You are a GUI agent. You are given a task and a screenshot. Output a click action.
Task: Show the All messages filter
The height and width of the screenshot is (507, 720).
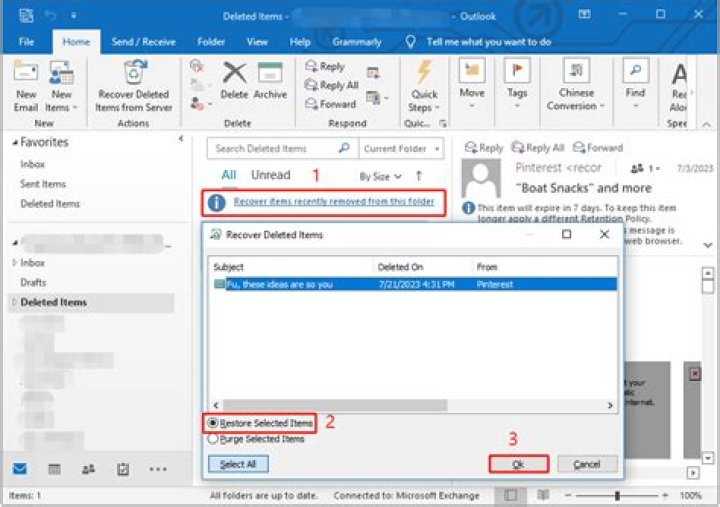point(229,175)
